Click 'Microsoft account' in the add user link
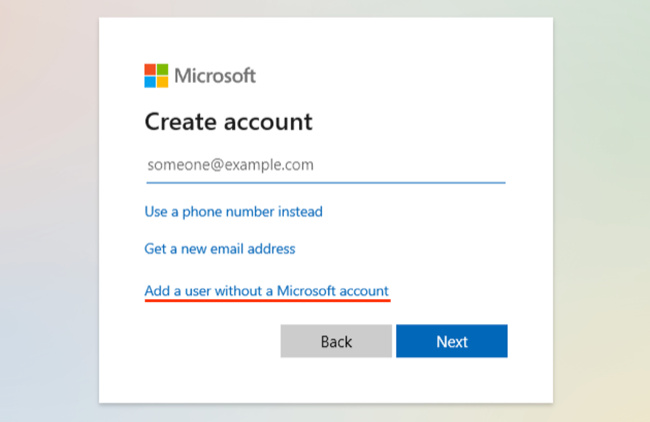This screenshot has height=422, width=650. [332, 291]
